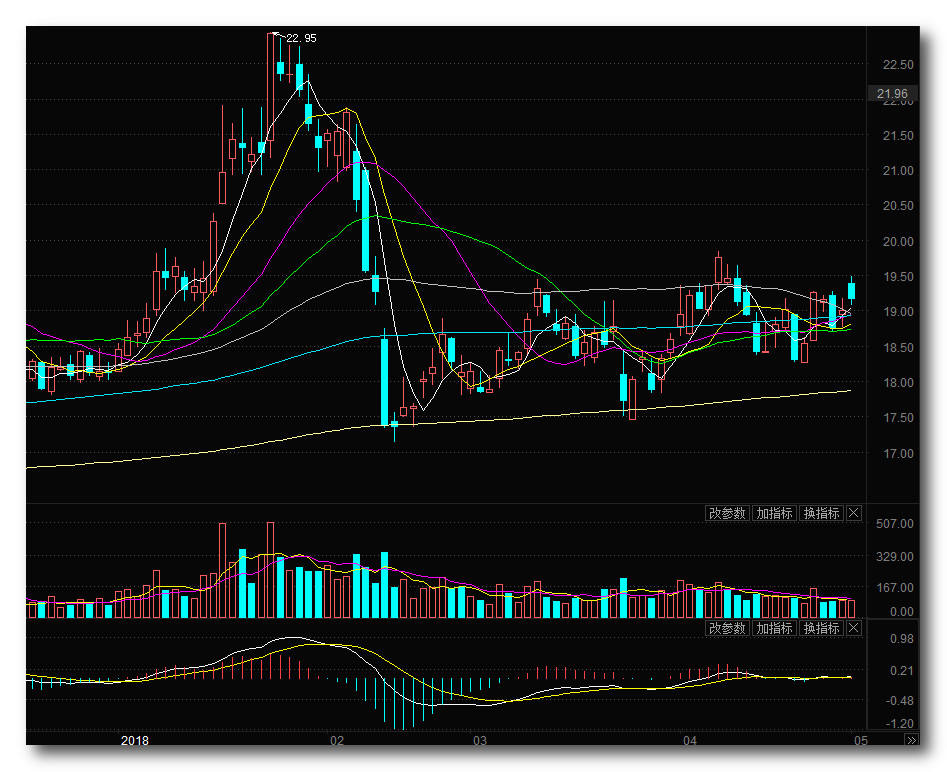Click 加指标 in the volume indicator panel

774,513
